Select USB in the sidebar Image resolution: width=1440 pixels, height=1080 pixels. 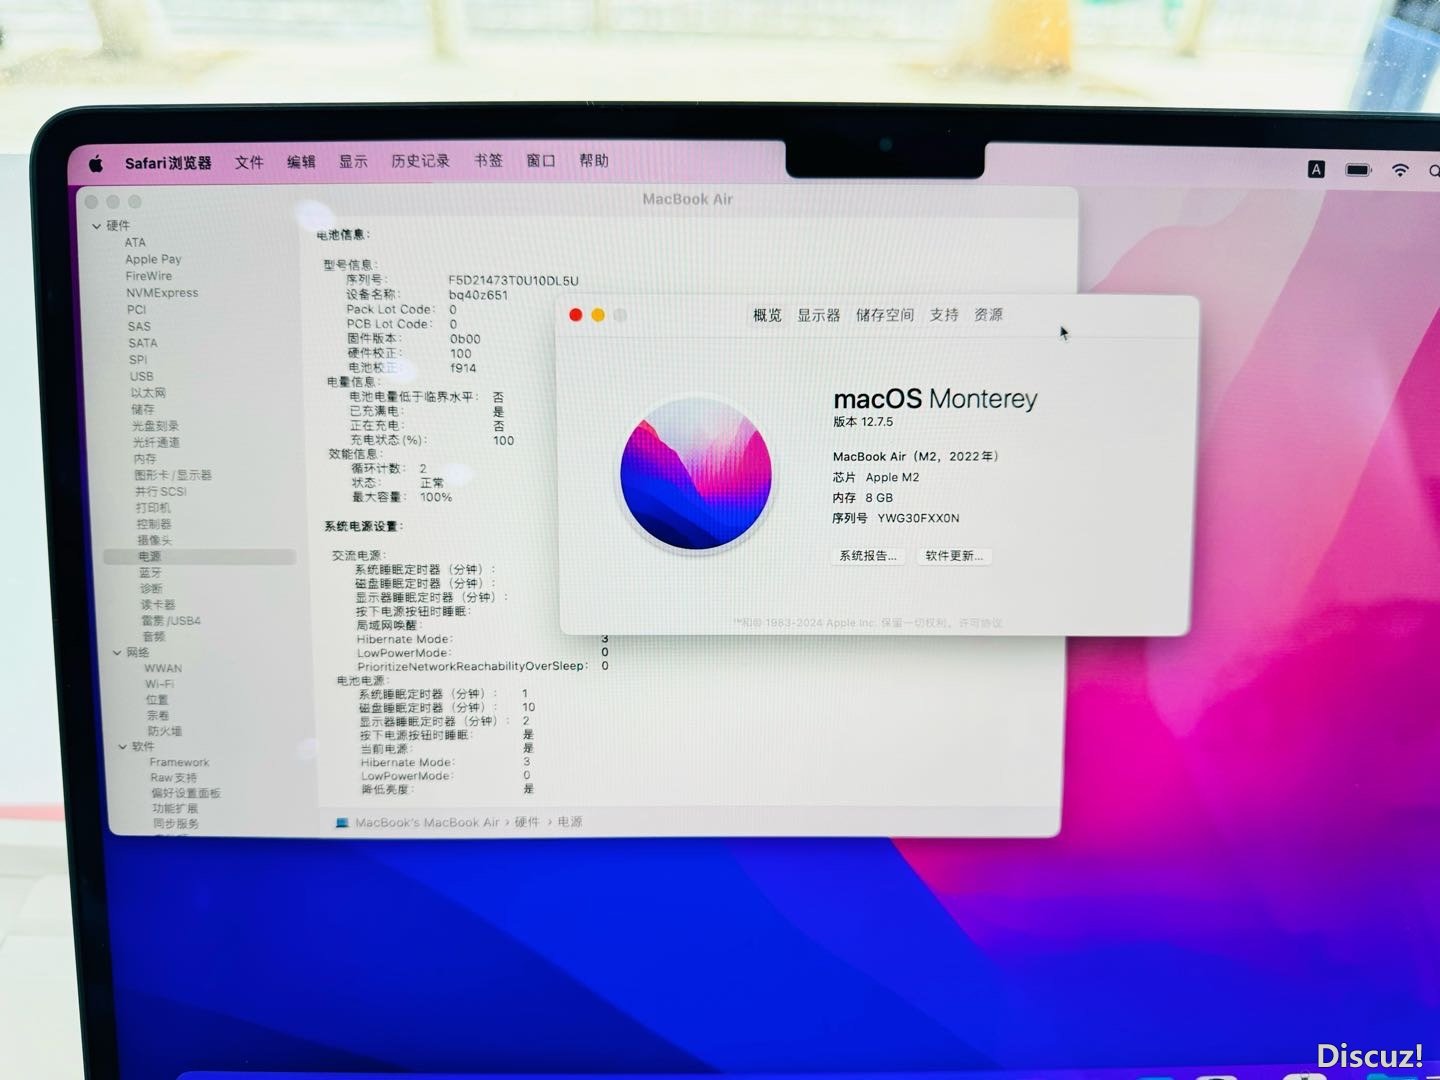click(x=142, y=377)
